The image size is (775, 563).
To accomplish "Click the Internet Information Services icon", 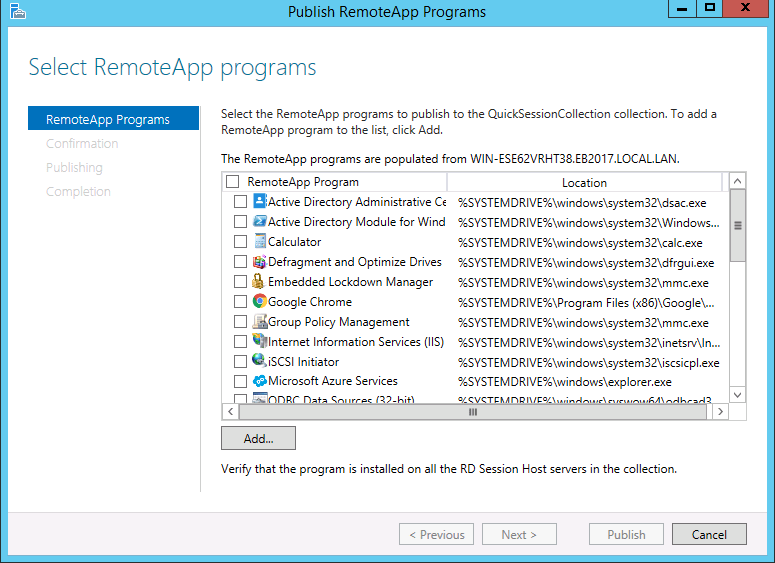I will (x=259, y=342).
